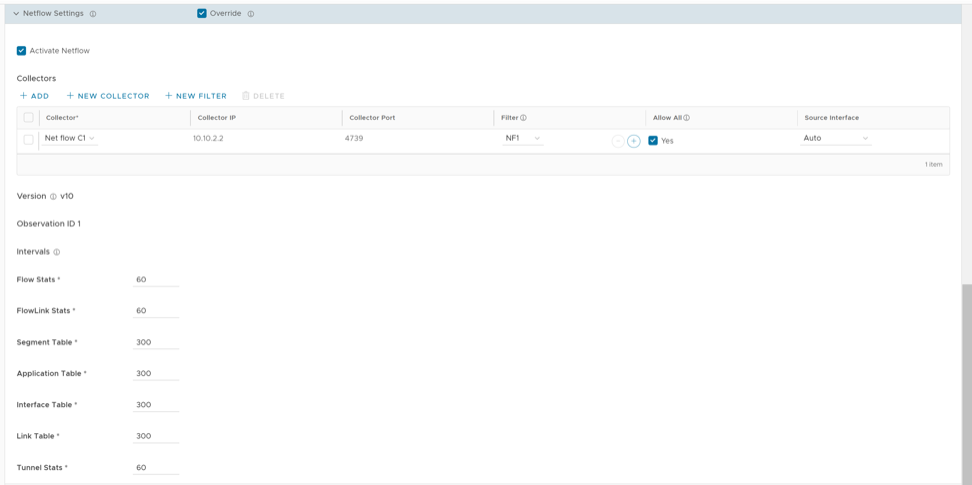Open the NF1 filter dropdown
The height and width of the screenshot is (485, 972).
[523, 139]
